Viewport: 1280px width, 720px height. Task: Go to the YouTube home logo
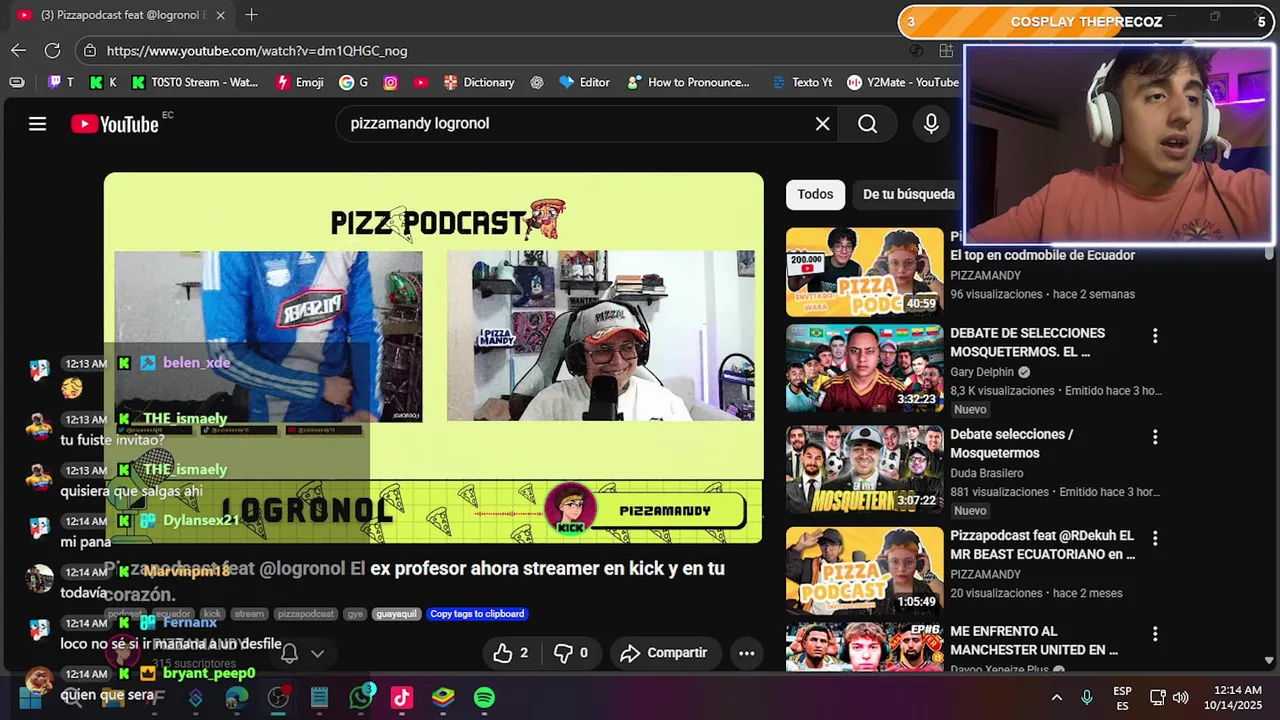pos(115,124)
